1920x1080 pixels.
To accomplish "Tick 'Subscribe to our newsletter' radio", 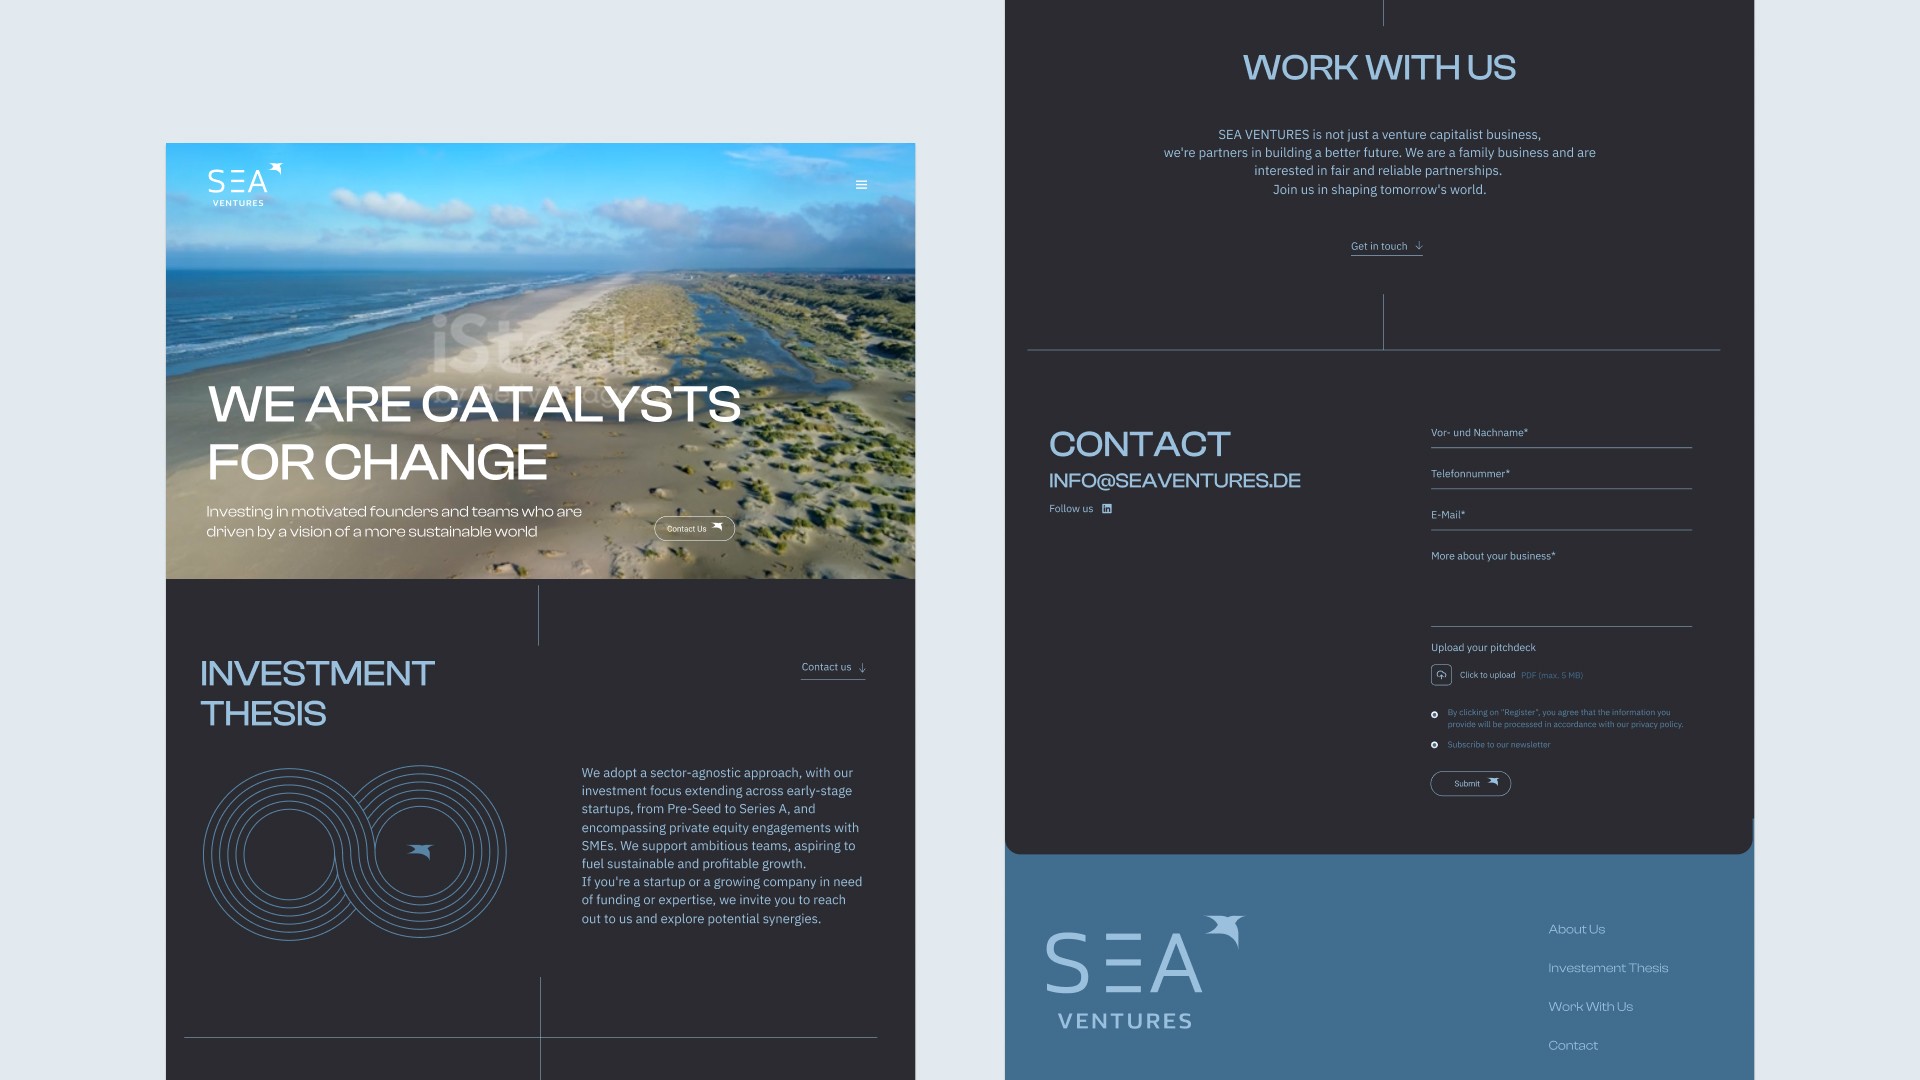I will (1434, 745).
